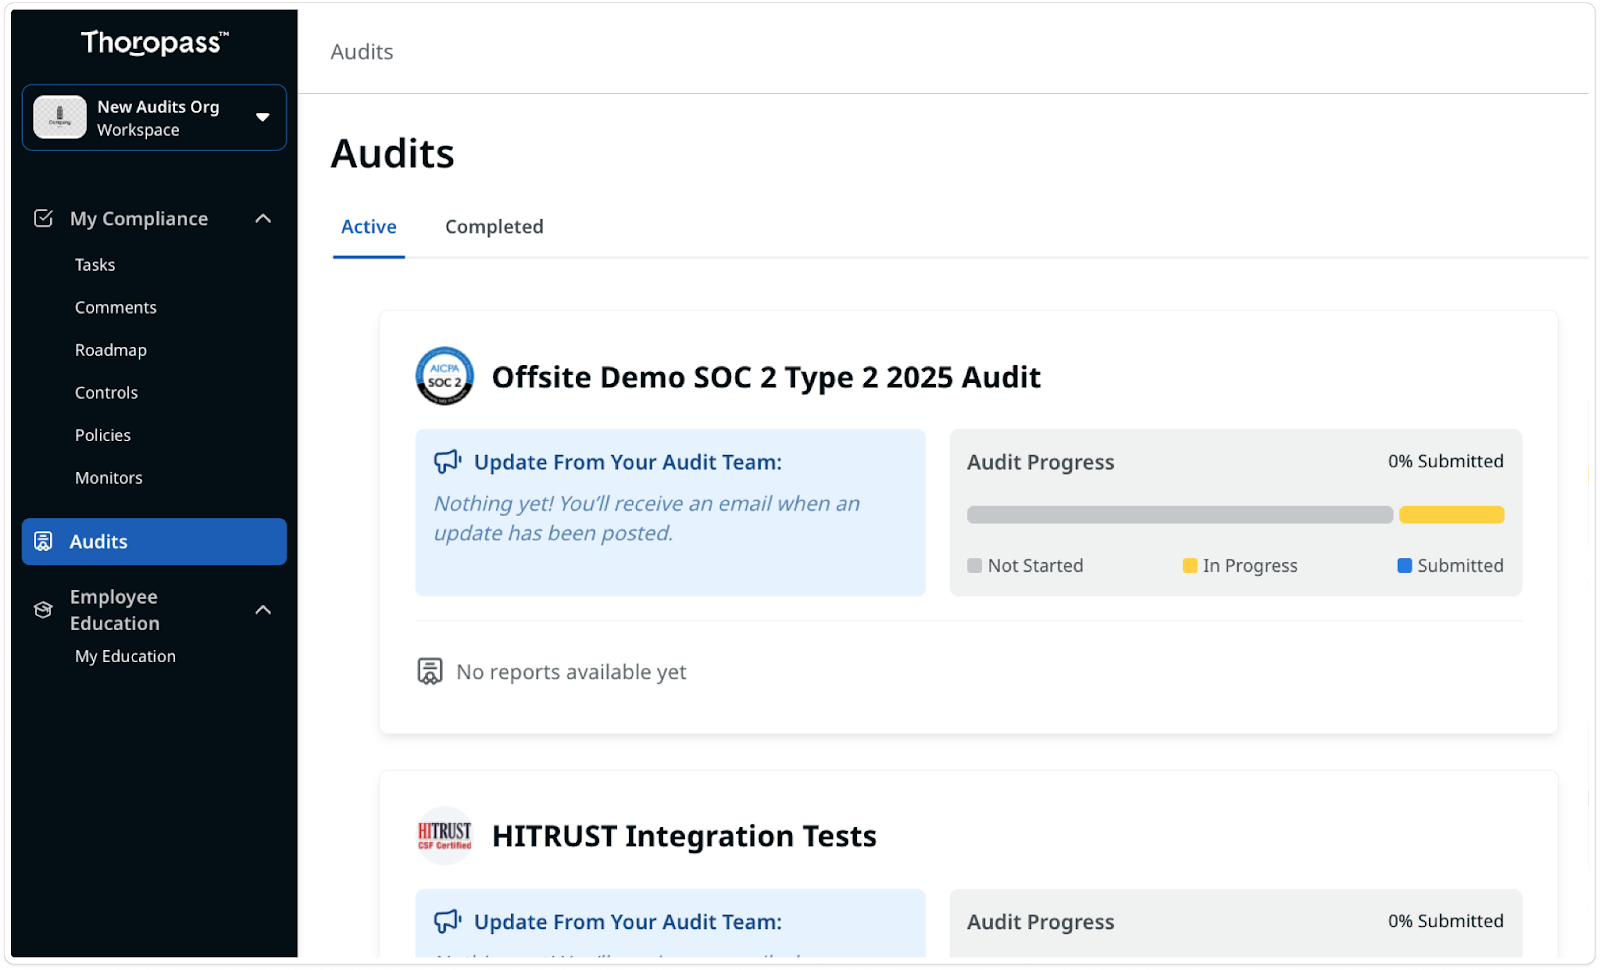Open Employee Education in the sidebar
The width and height of the screenshot is (1600, 970).
click(x=115, y=610)
